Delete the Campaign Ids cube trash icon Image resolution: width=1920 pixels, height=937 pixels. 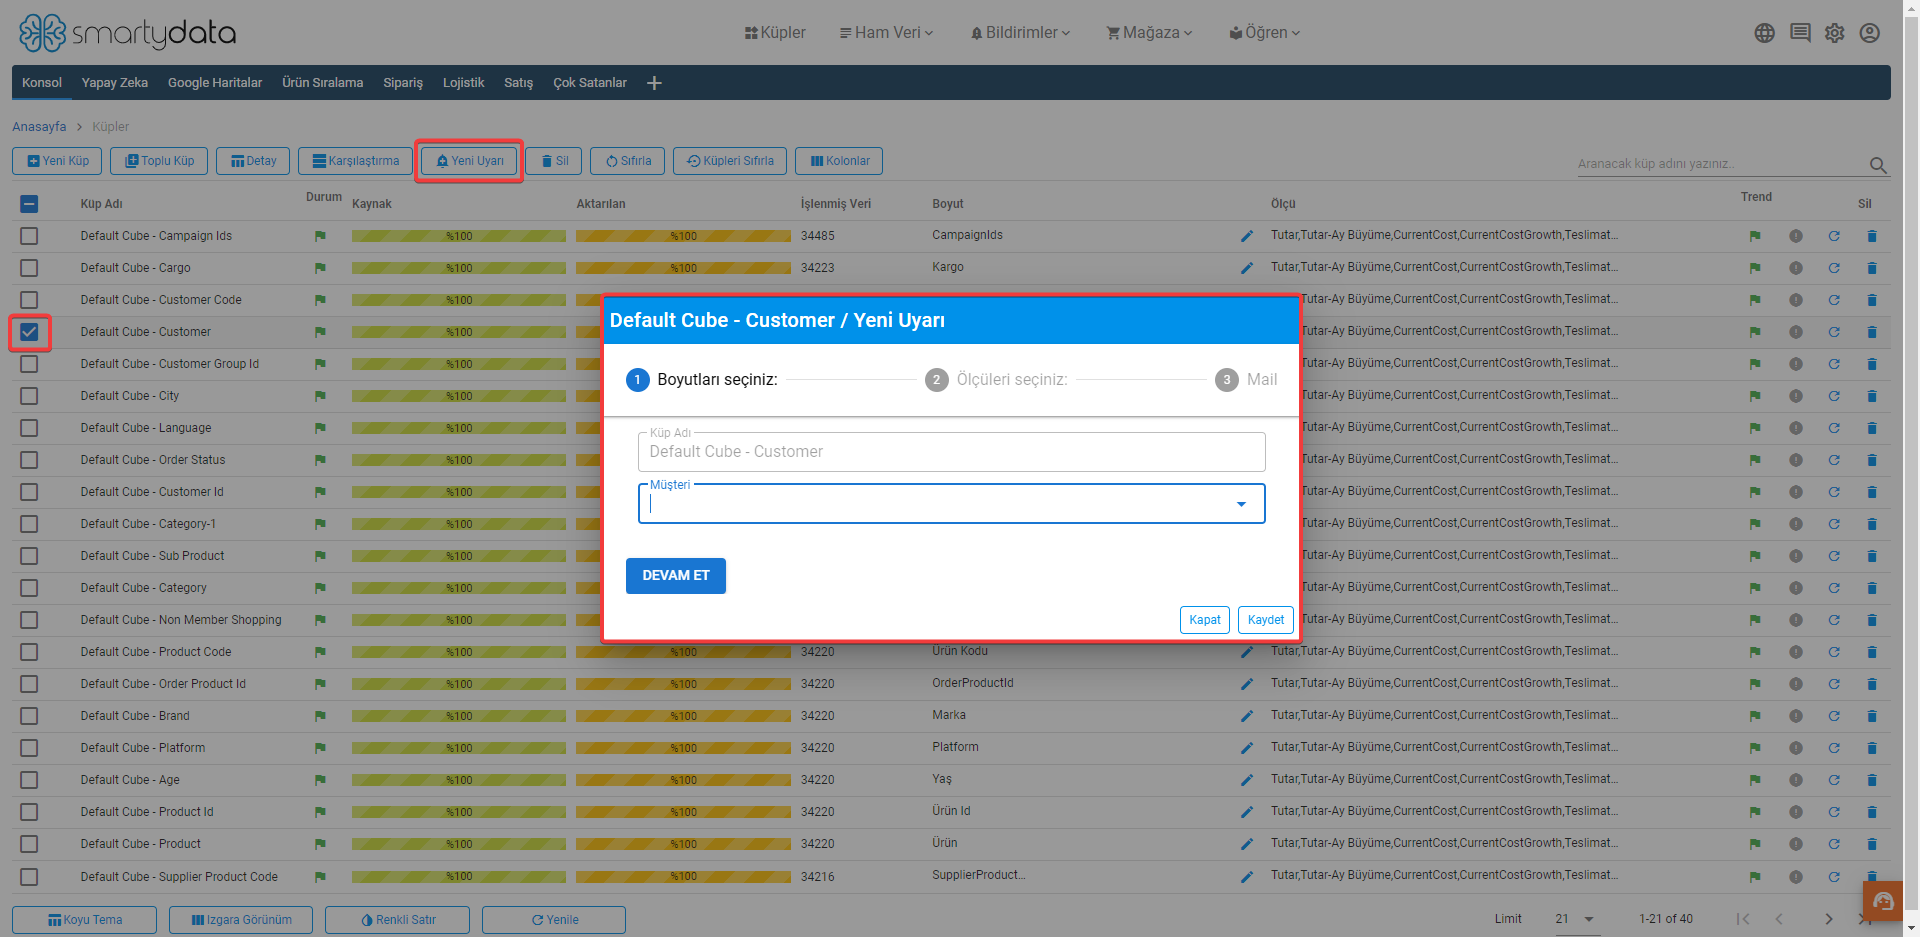click(1872, 236)
